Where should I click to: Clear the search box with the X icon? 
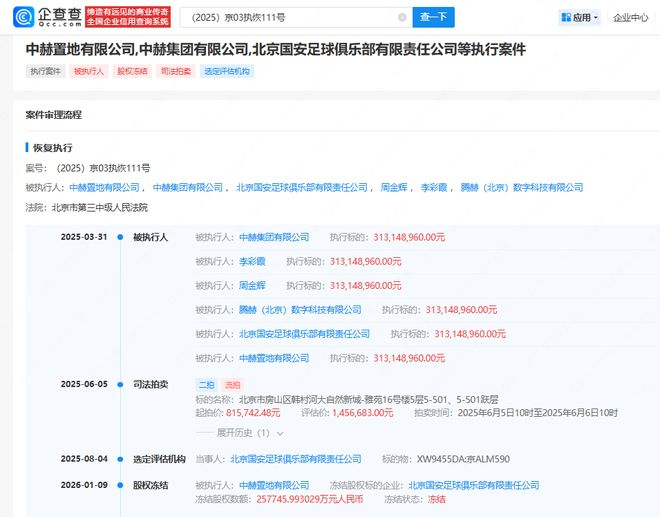click(402, 17)
